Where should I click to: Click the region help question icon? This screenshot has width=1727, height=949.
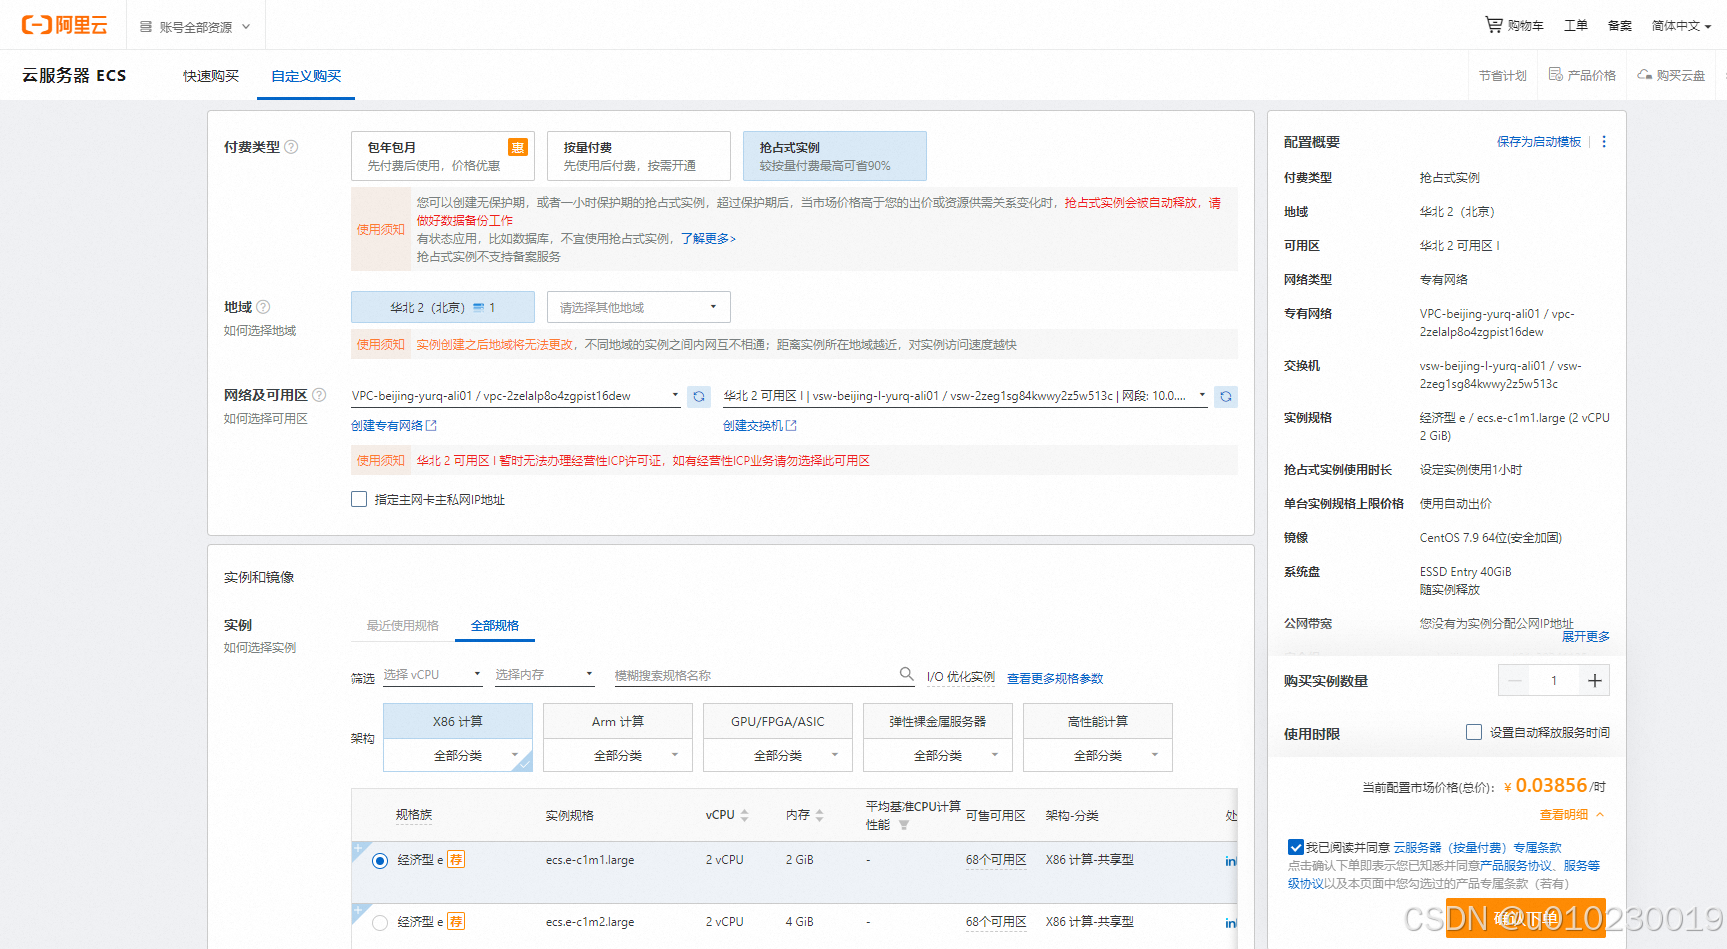pos(263,307)
